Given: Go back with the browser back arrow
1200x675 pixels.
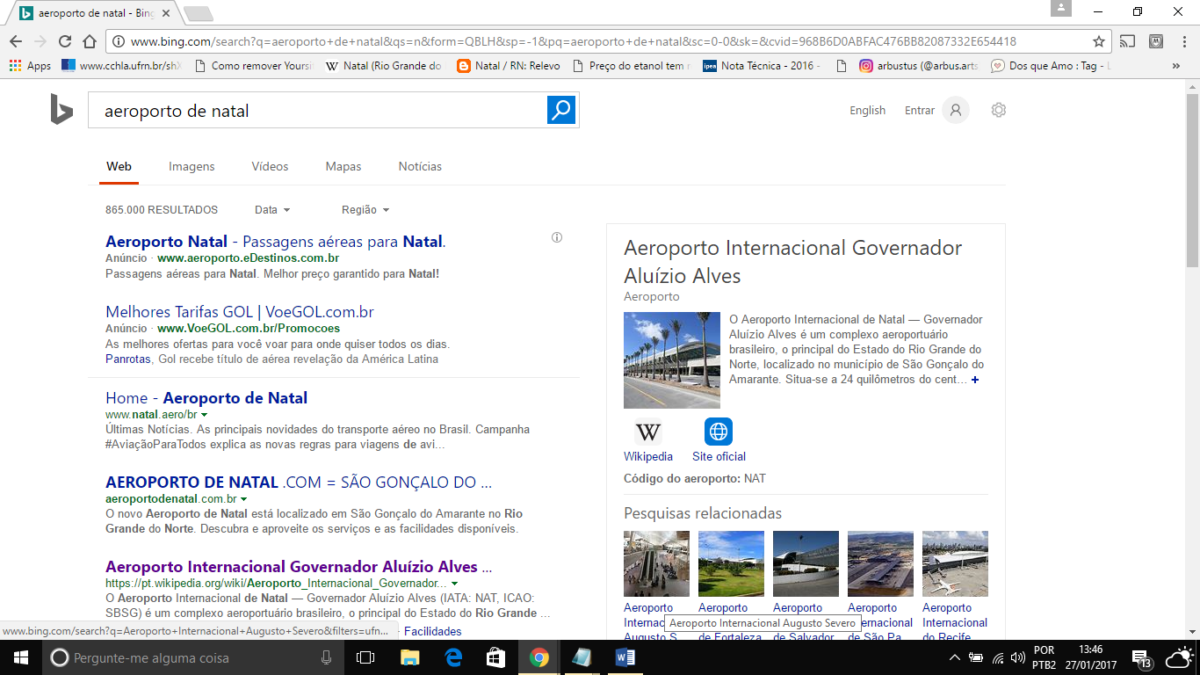Looking at the screenshot, I should pos(15,42).
